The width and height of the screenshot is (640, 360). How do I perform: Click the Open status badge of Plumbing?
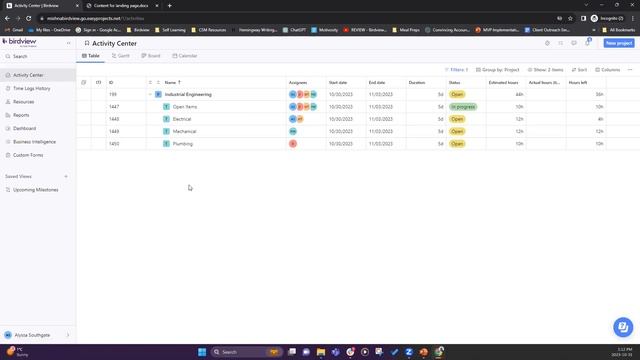click(x=457, y=144)
